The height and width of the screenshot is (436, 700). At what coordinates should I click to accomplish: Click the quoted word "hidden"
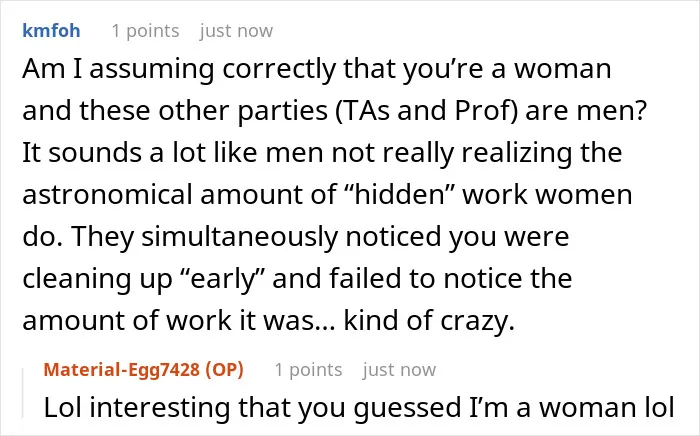coord(395,195)
